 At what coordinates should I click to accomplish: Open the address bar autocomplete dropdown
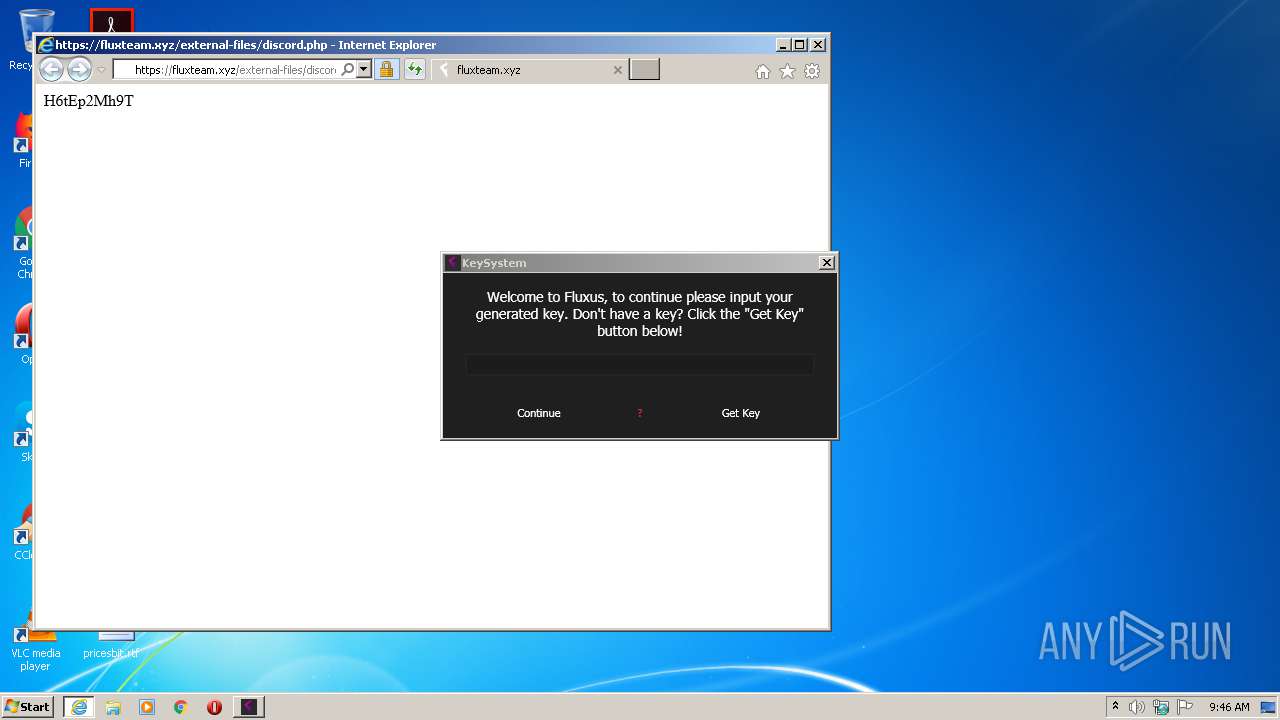point(364,70)
